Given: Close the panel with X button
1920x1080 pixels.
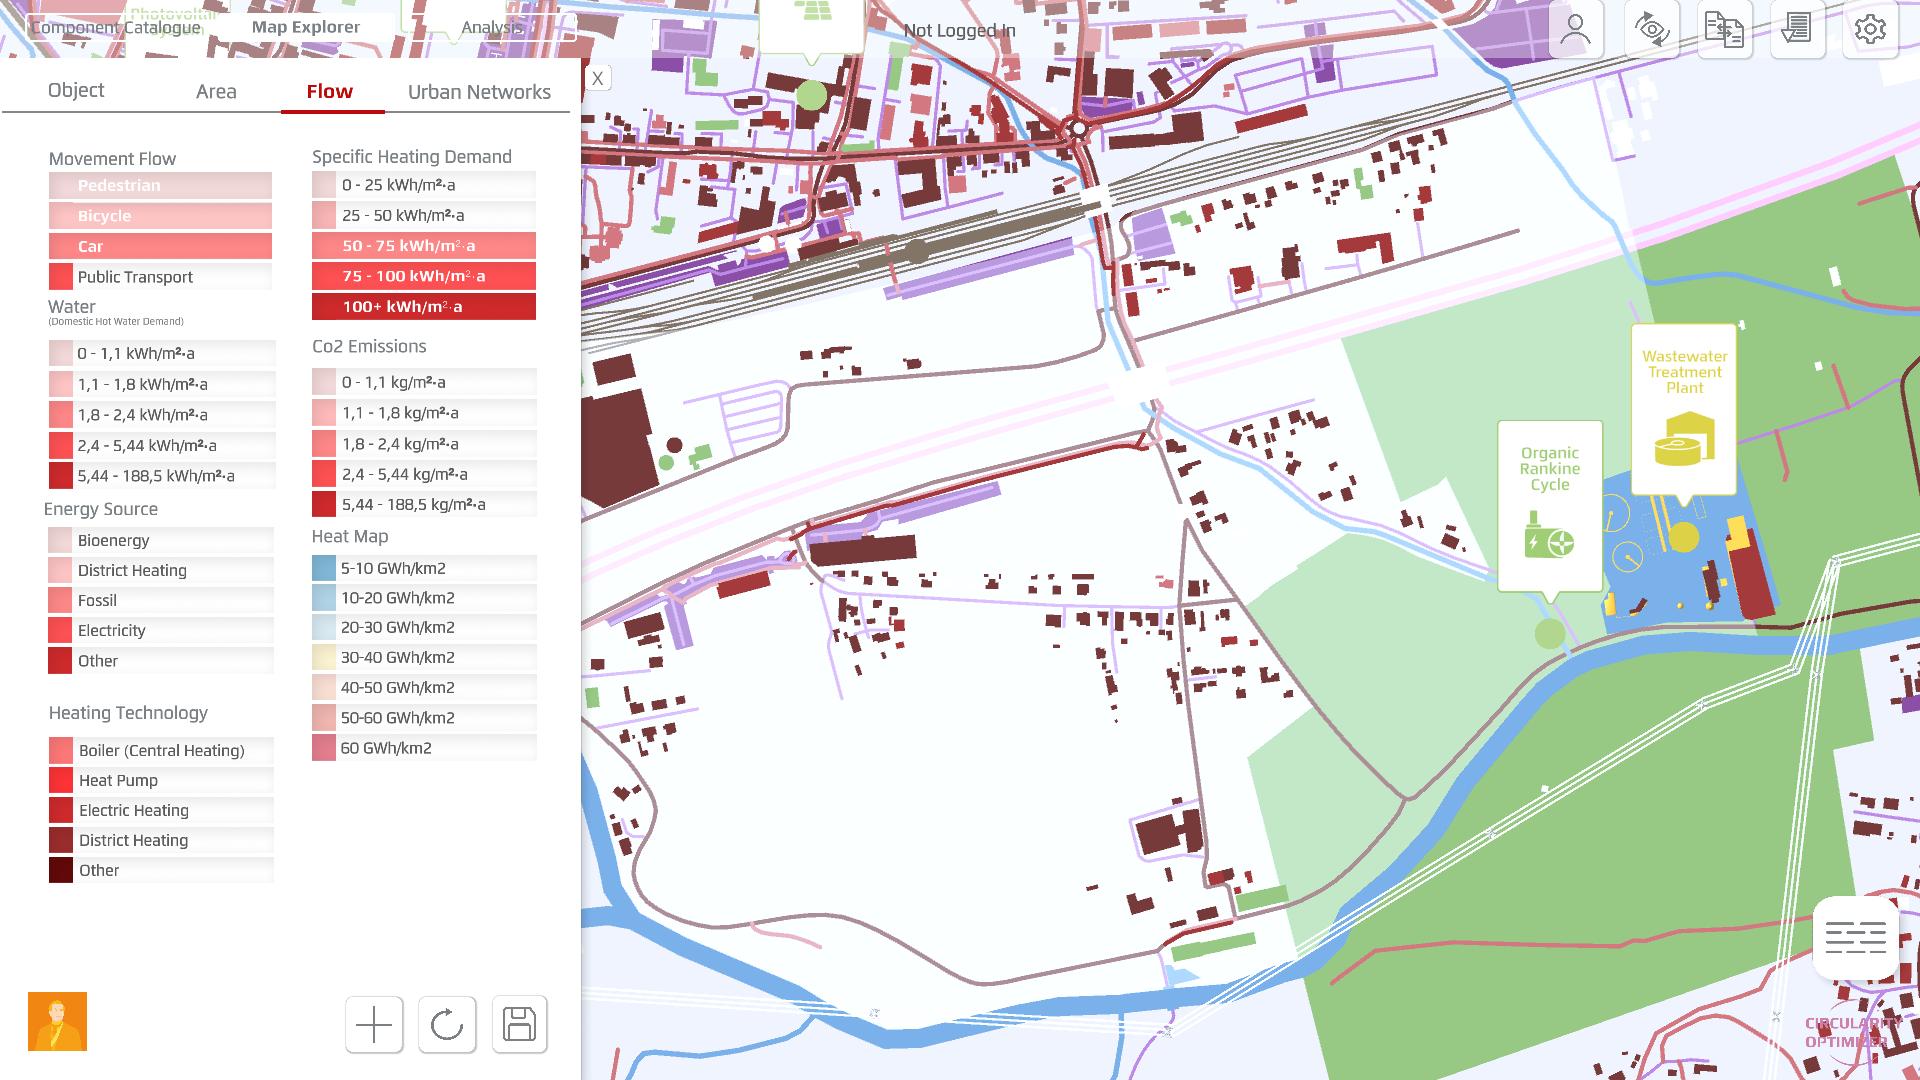Looking at the screenshot, I should tap(597, 78).
